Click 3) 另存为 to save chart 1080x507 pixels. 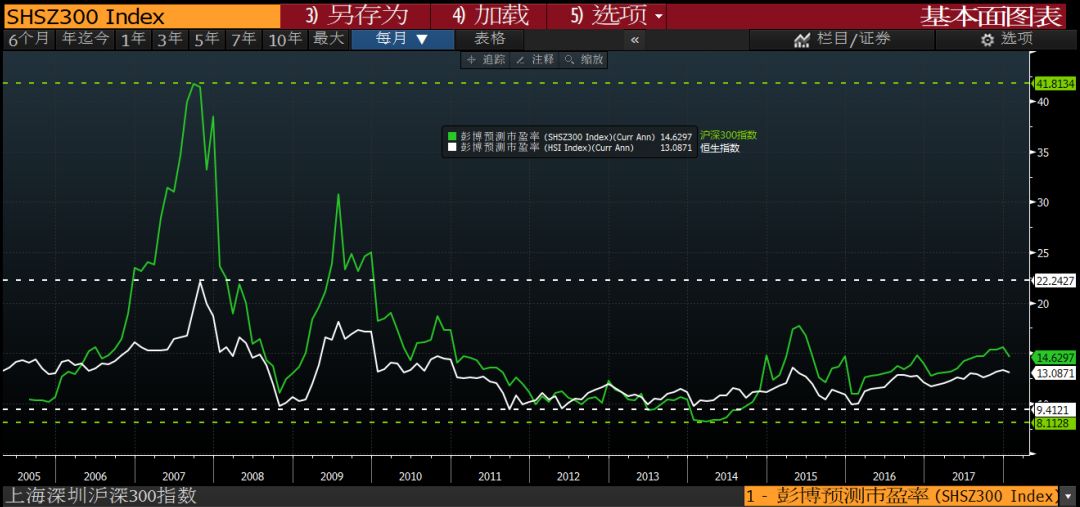point(355,16)
